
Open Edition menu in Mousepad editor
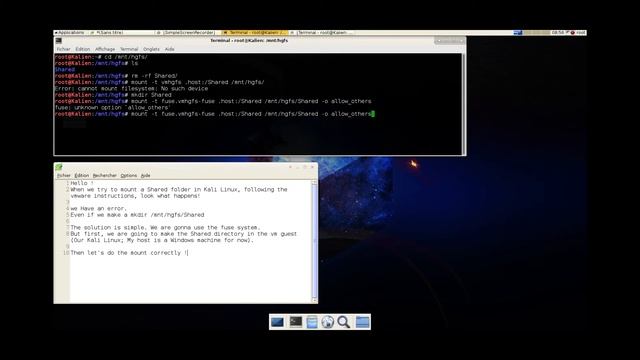tap(82, 176)
